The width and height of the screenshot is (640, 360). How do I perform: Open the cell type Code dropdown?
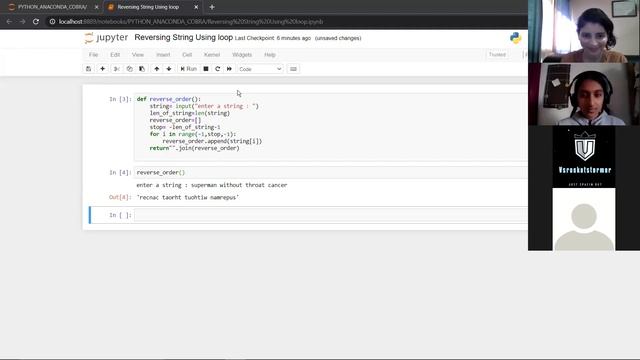[x=260, y=69]
